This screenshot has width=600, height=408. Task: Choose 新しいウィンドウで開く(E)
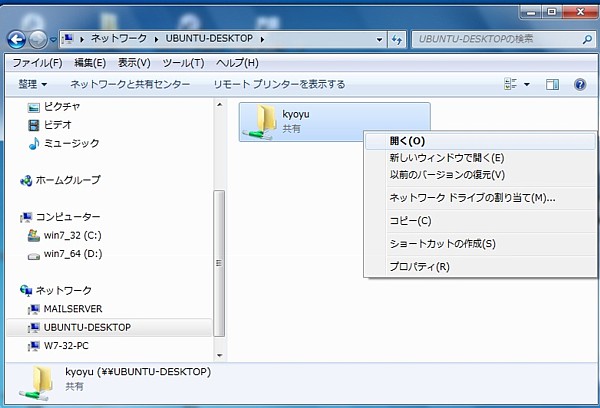pos(480,158)
